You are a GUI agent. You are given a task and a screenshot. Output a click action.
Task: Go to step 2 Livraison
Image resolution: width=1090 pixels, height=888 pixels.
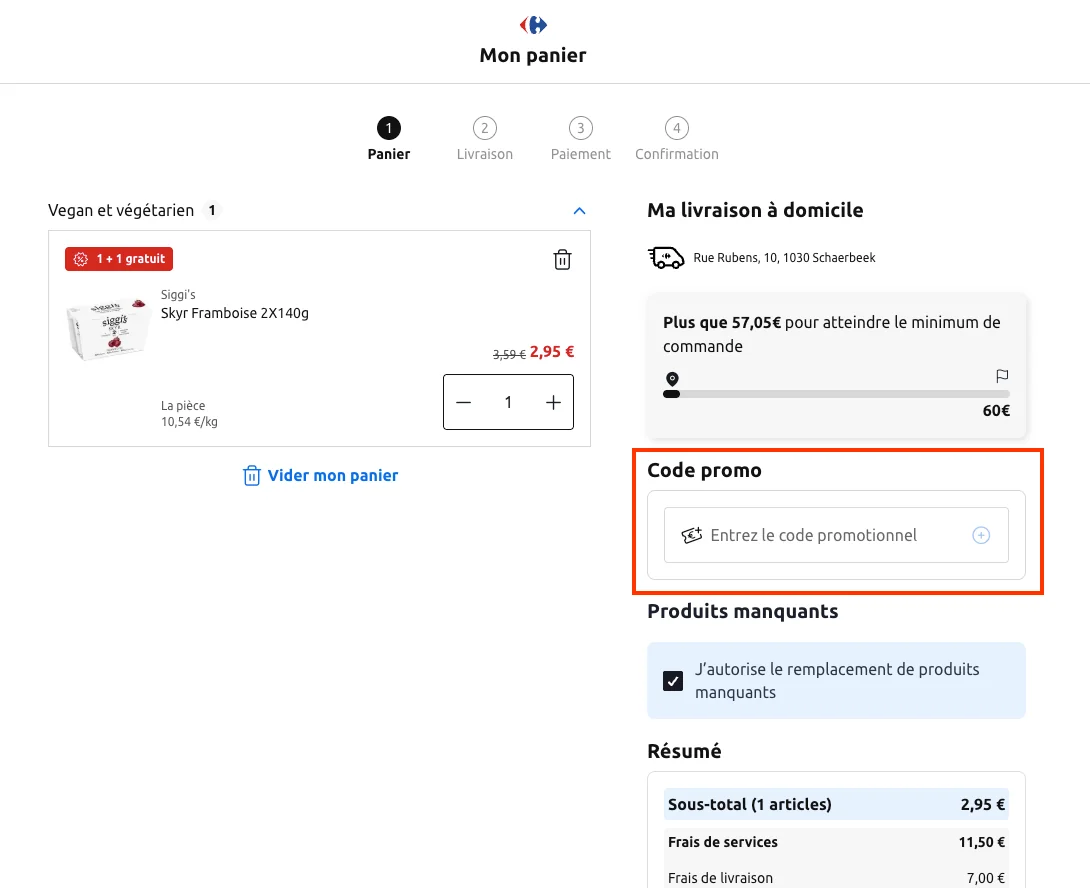(x=485, y=139)
